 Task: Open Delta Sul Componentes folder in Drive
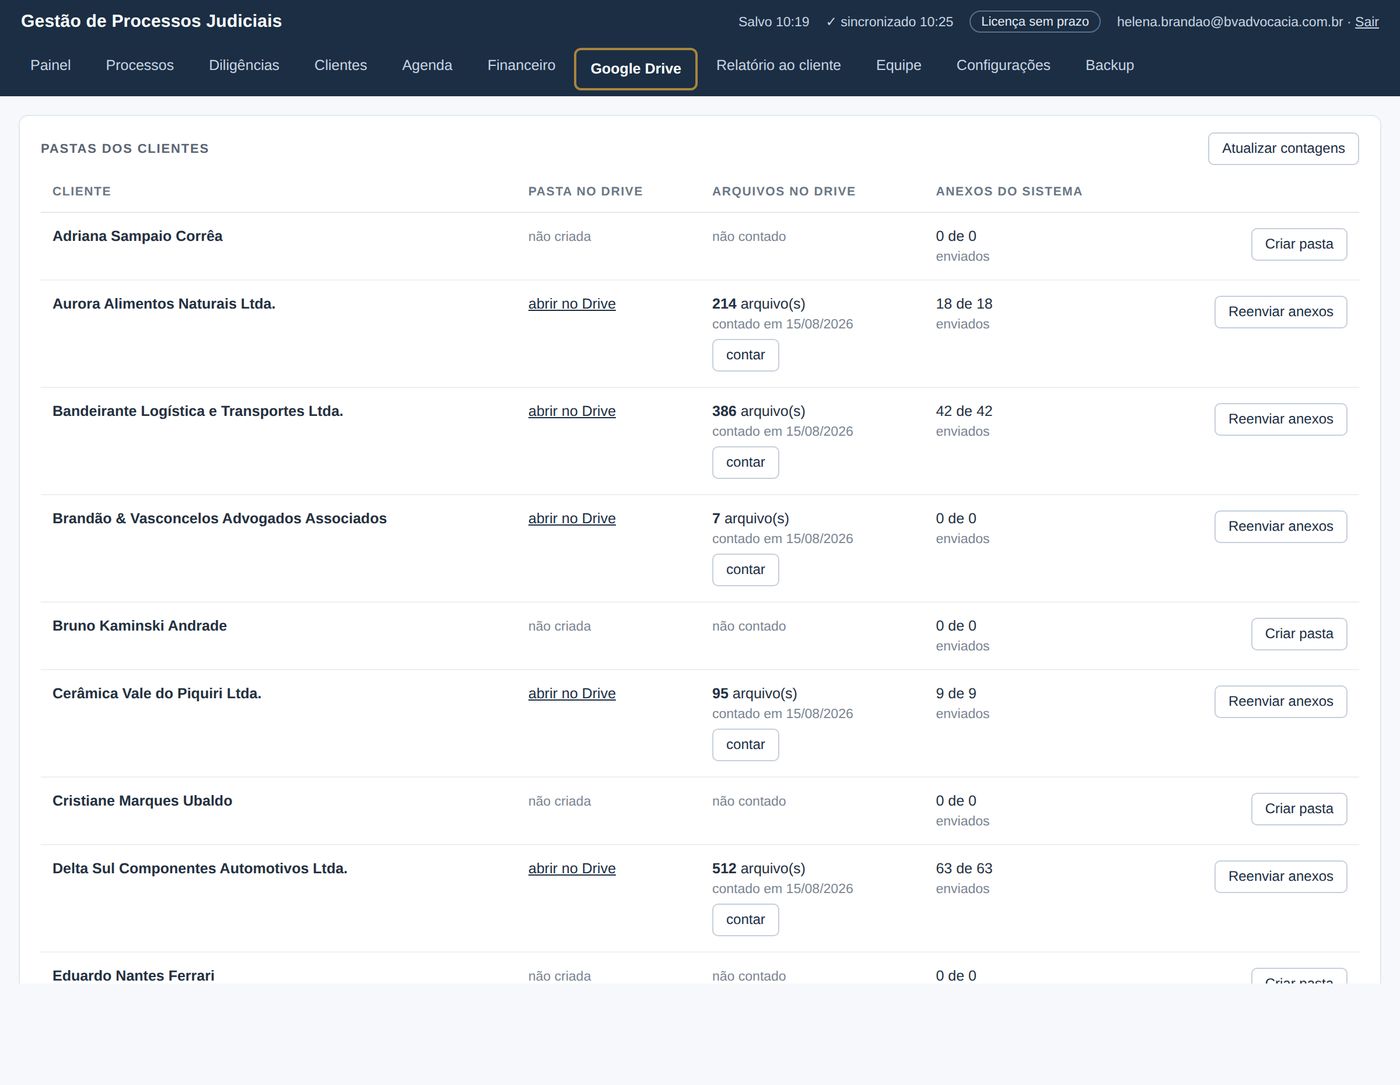tap(572, 868)
